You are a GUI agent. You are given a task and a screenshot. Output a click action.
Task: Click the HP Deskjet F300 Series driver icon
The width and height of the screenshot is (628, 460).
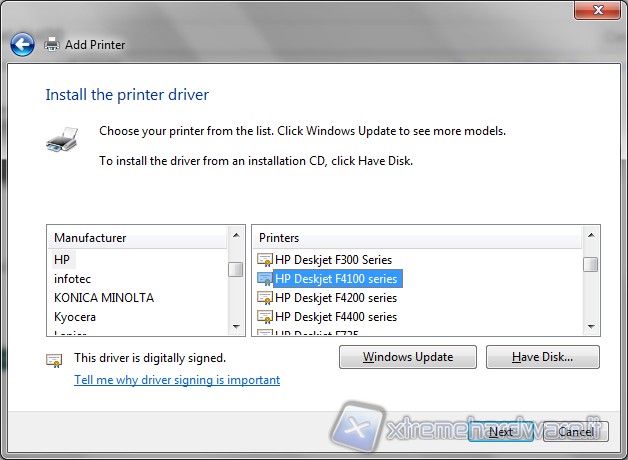(x=265, y=260)
